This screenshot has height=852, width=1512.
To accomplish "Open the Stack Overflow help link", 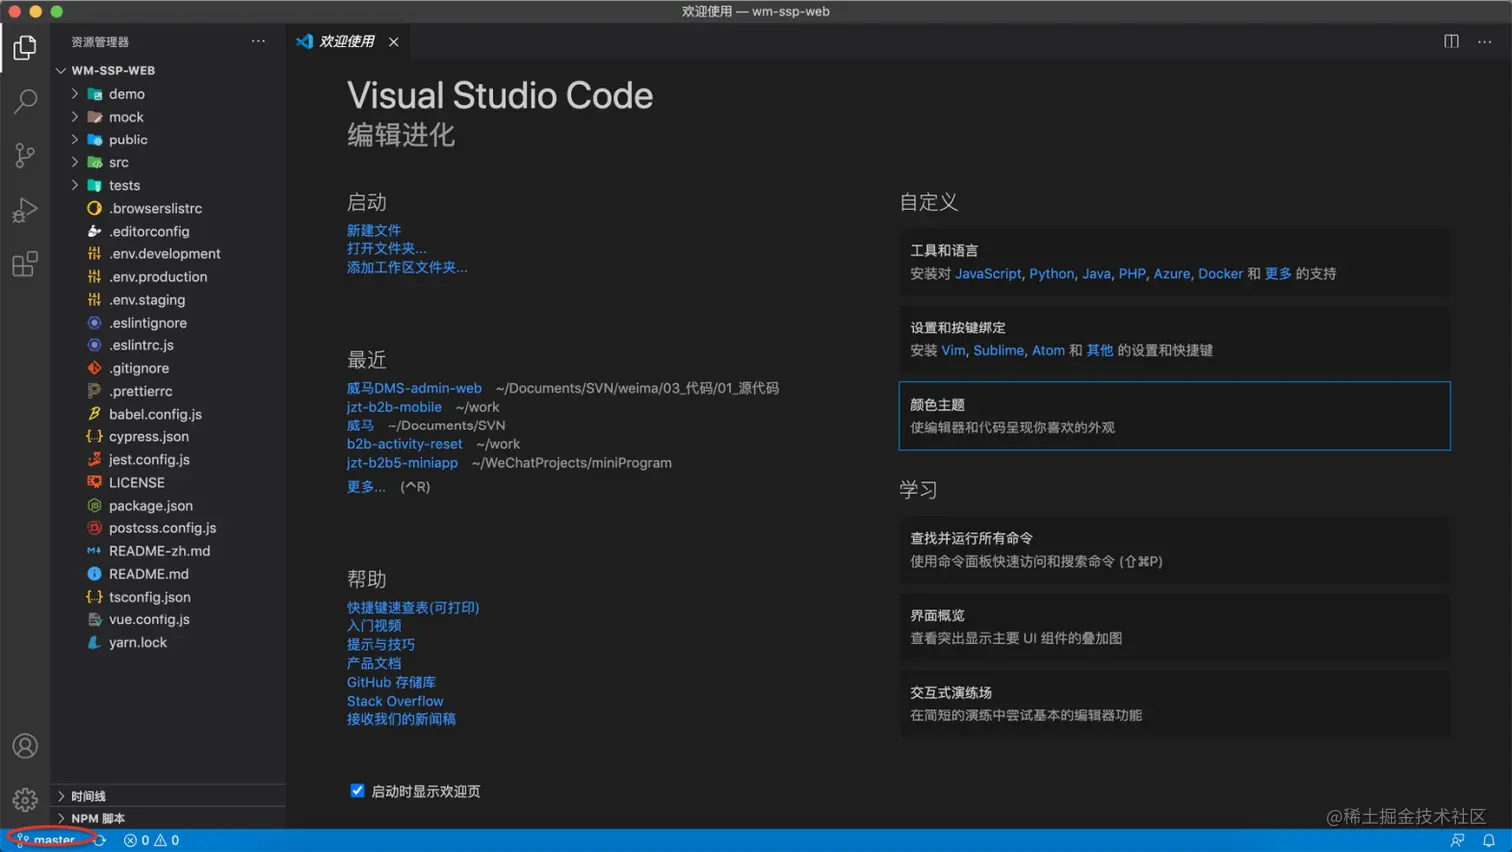I will (x=395, y=701).
